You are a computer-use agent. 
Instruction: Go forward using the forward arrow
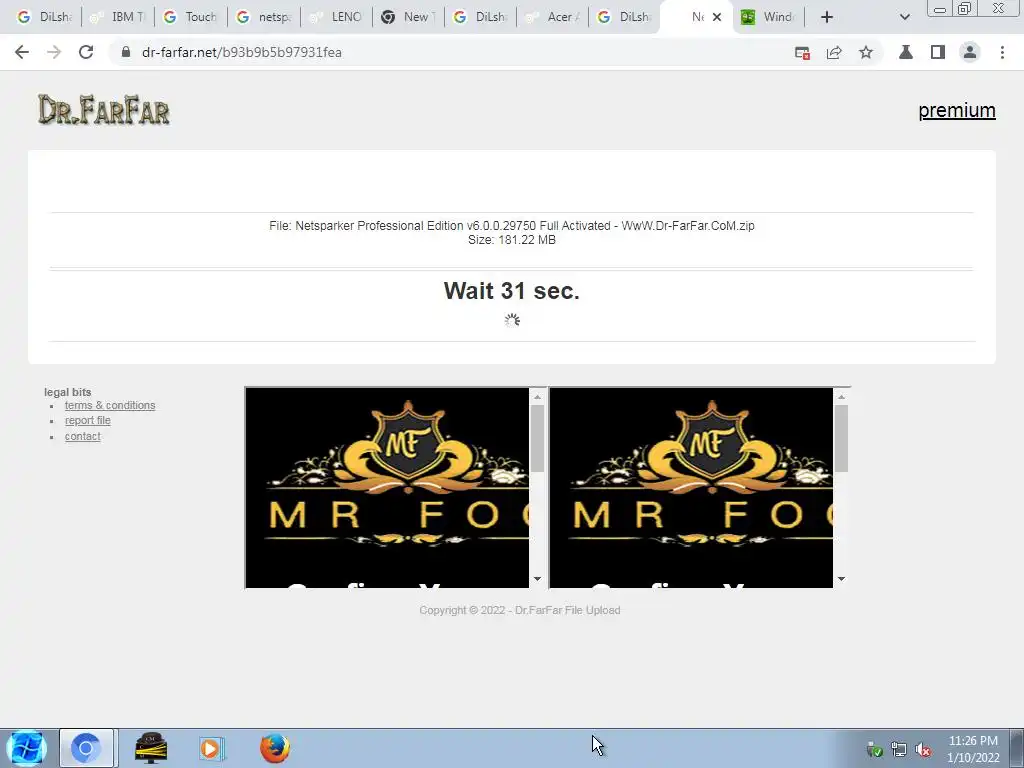(54, 52)
